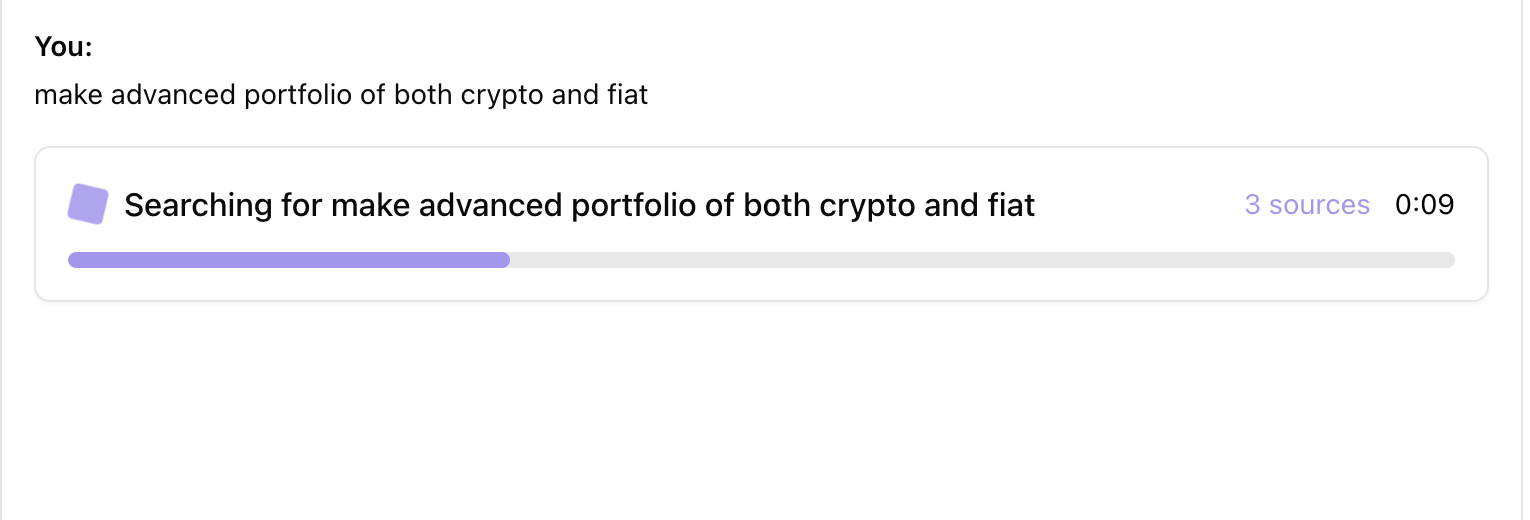
Task: Click the purple square search status icon
Action: (87, 204)
